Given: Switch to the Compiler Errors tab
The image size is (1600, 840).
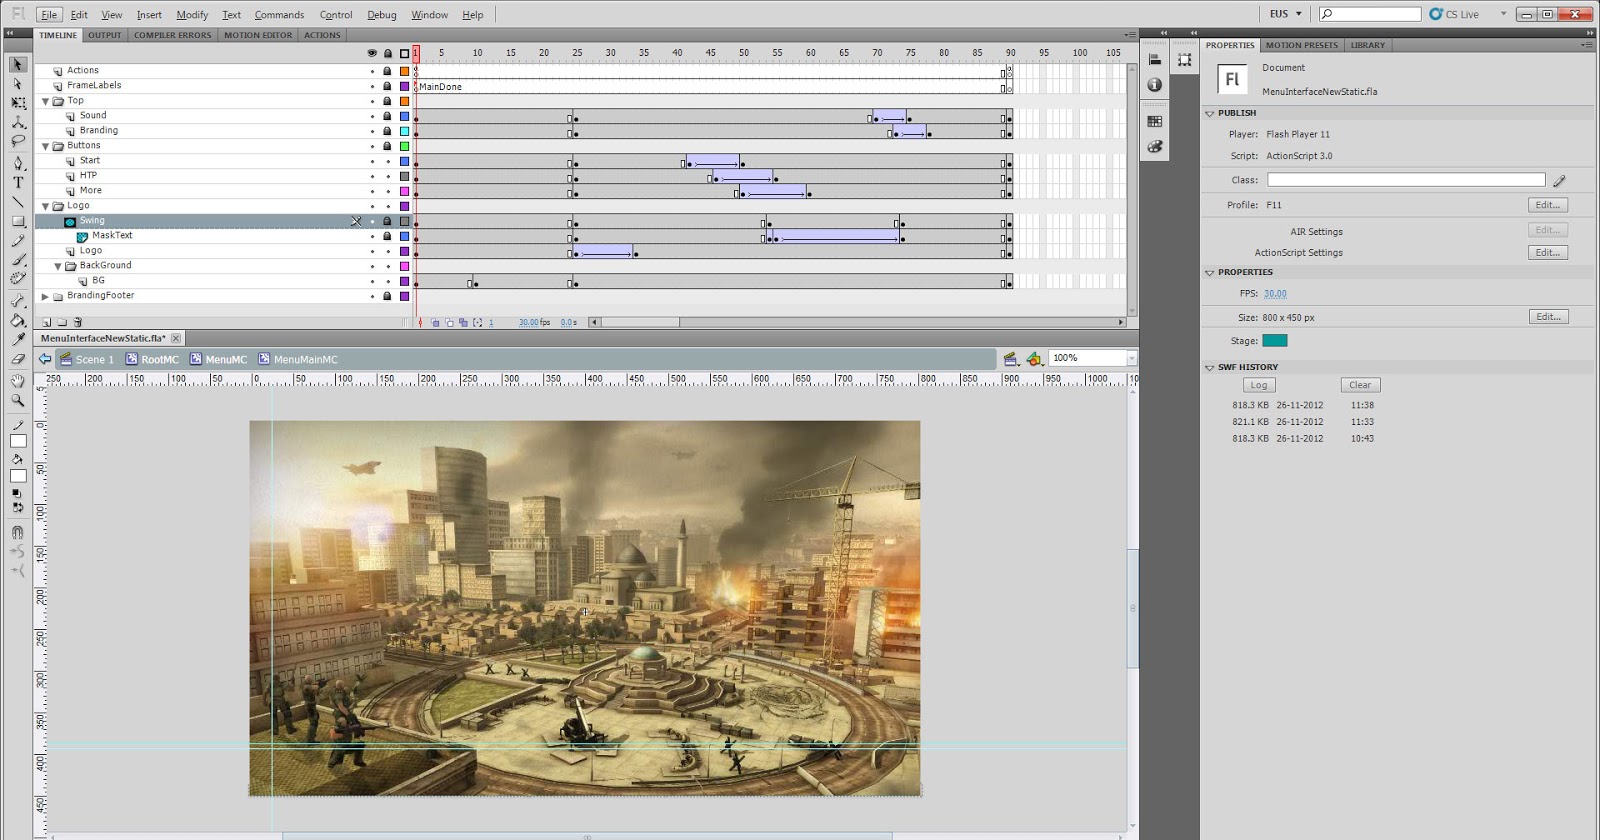Looking at the screenshot, I should coord(173,35).
